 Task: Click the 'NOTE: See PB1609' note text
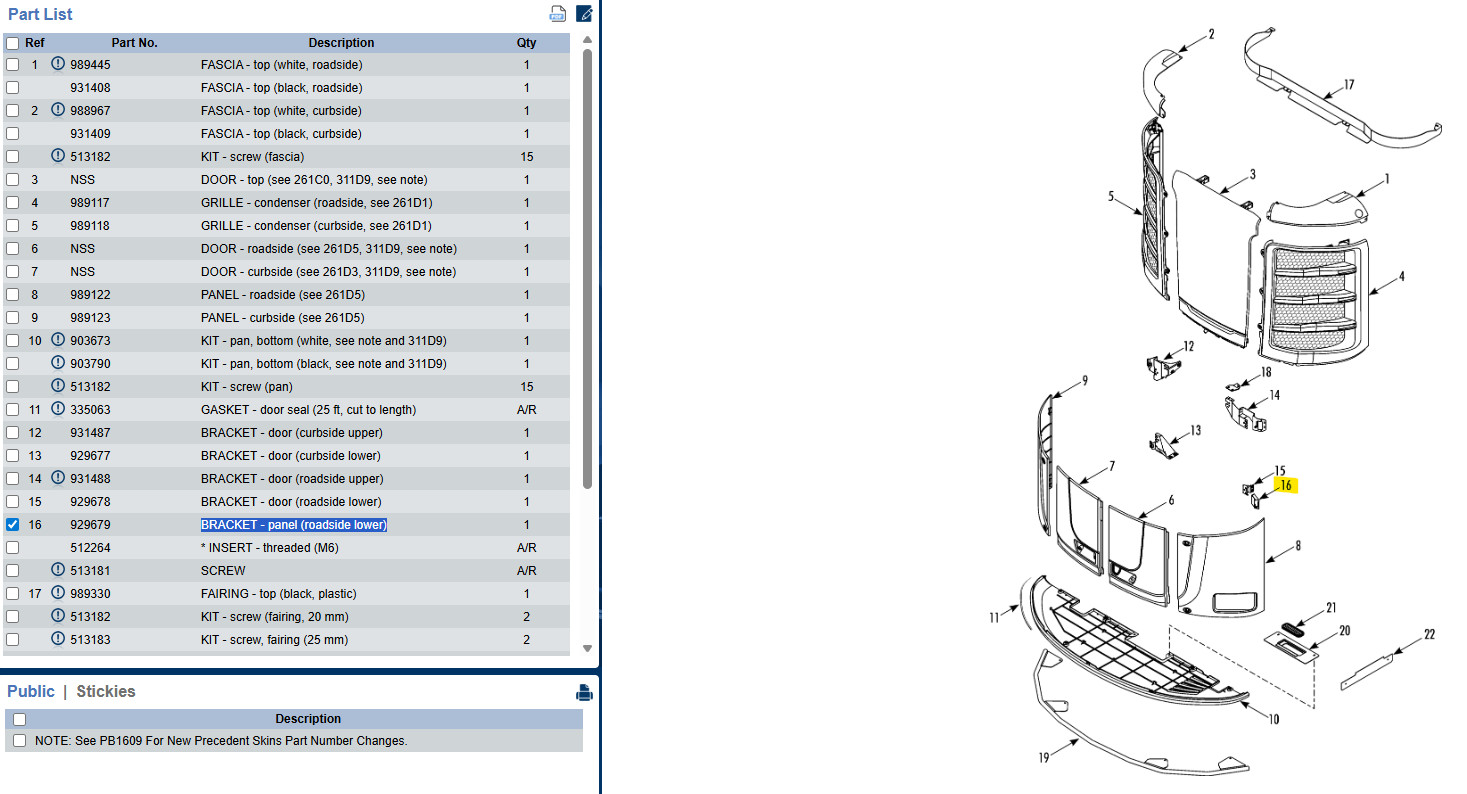(221, 741)
